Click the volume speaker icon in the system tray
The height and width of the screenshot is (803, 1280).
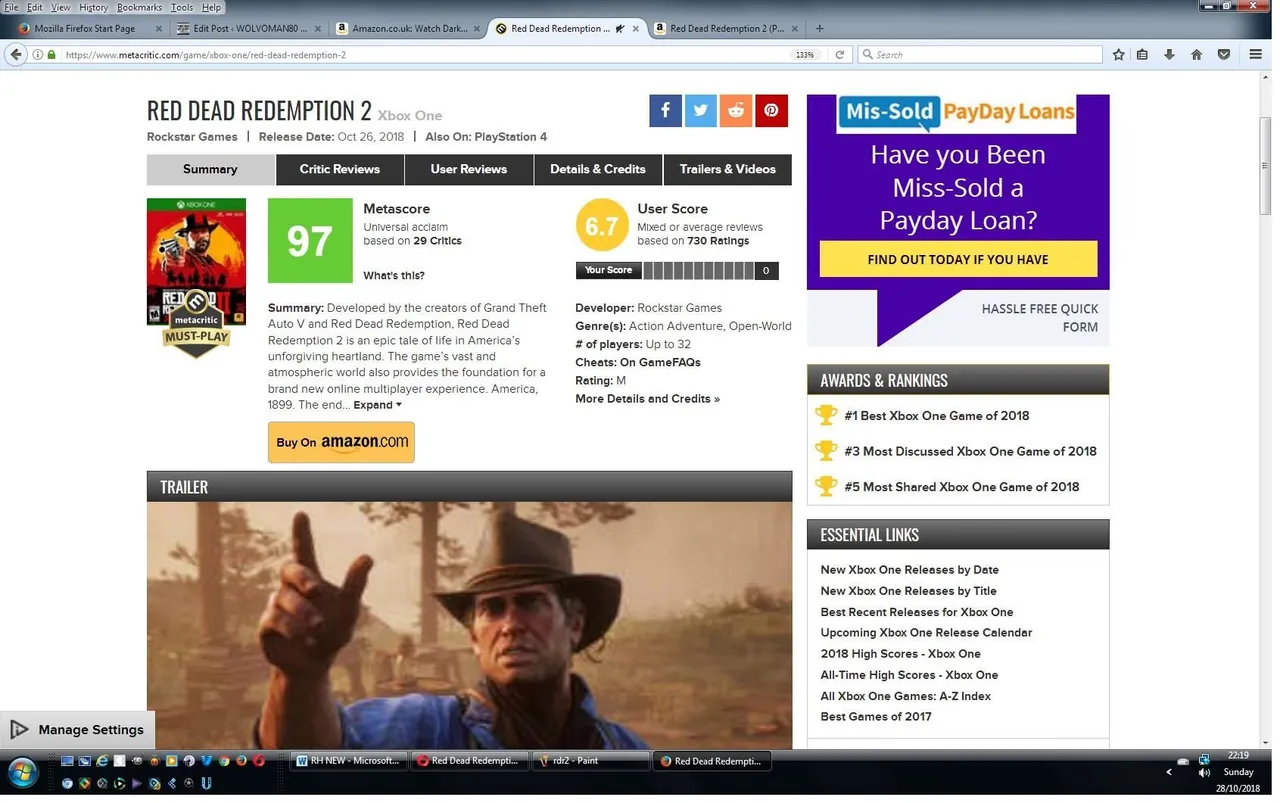tap(1204, 772)
